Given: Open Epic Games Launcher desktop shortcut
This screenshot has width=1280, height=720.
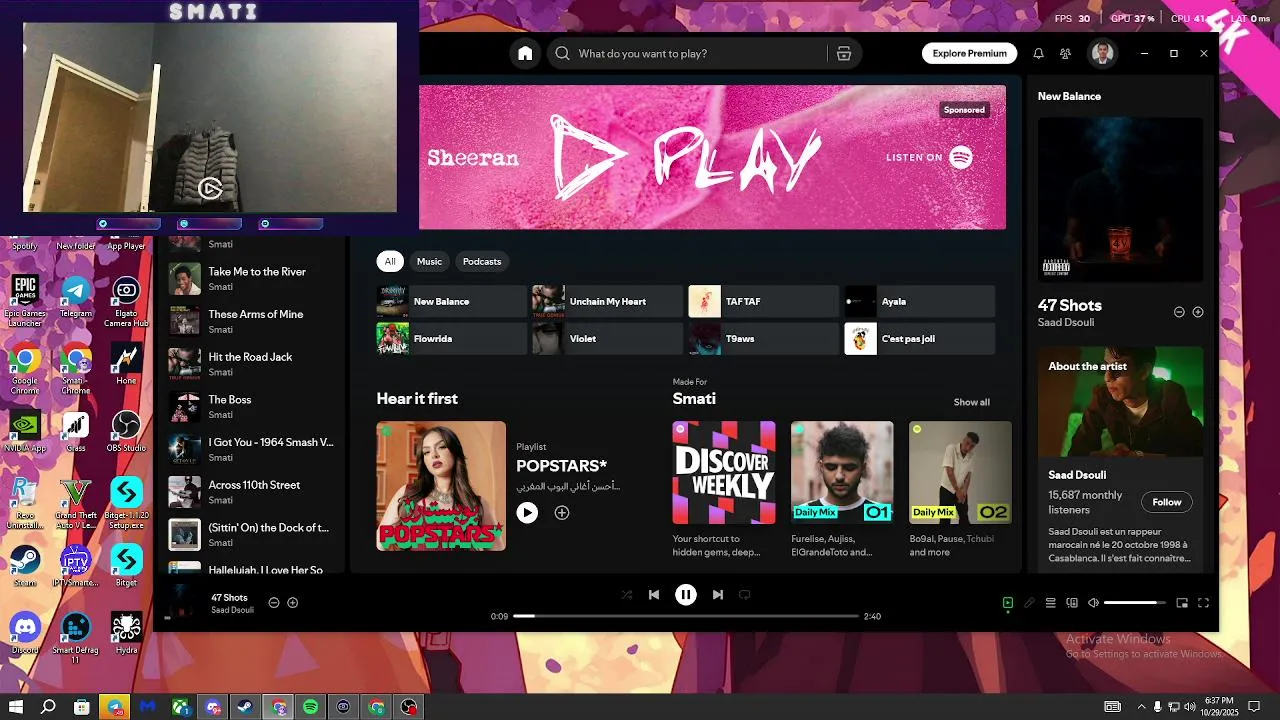Looking at the screenshot, I should [24, 300].
